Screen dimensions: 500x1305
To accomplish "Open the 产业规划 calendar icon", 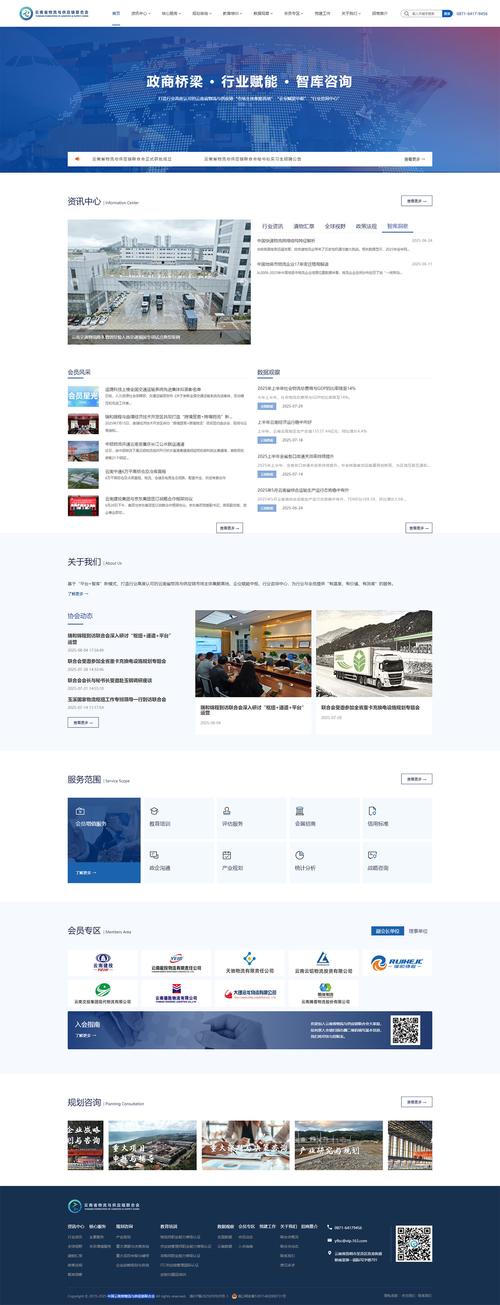I will coord(226,856).
